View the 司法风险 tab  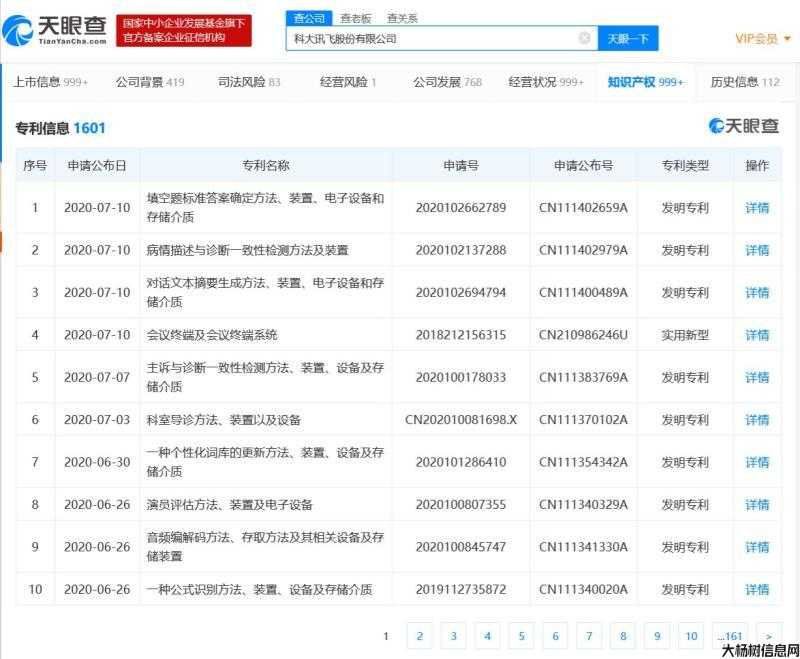click(243, 82)
